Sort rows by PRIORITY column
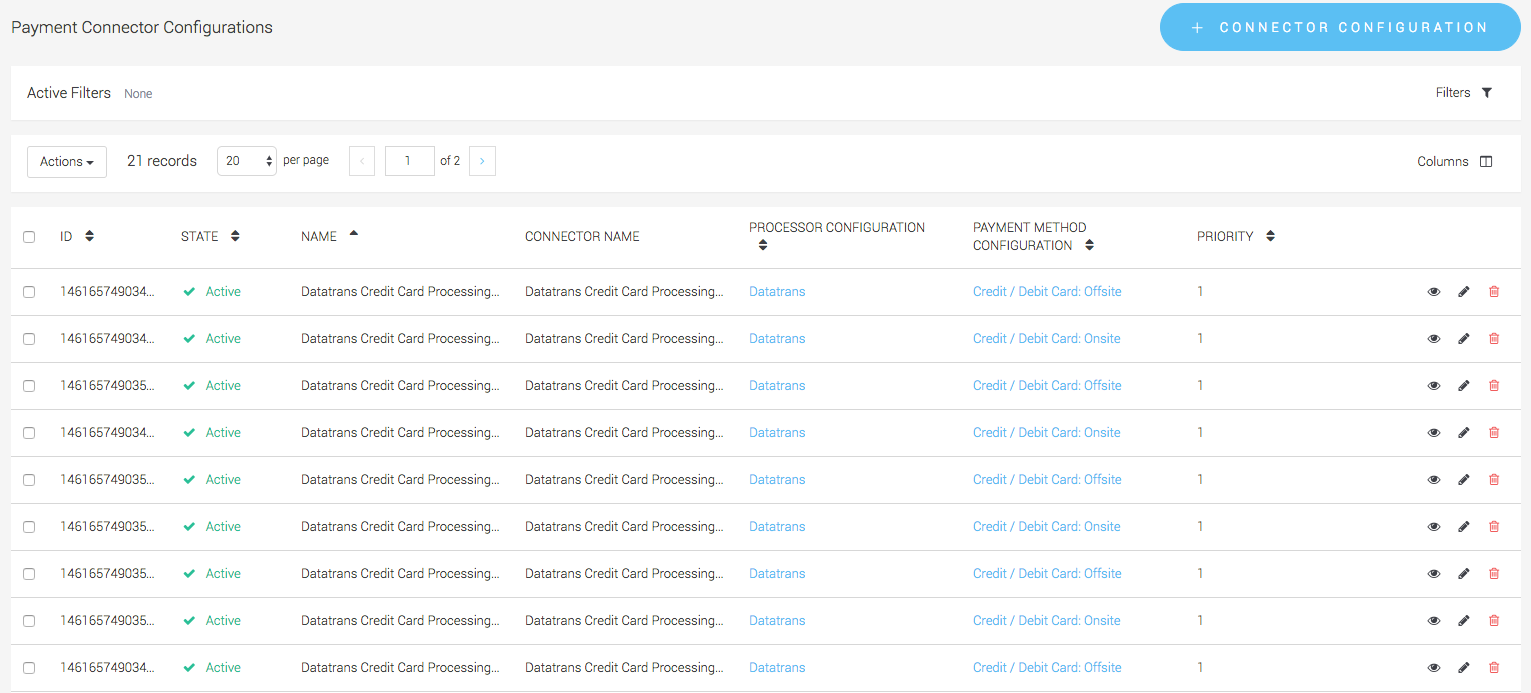This screenshot has width=1531, height=693. [x=1270, y=236]
